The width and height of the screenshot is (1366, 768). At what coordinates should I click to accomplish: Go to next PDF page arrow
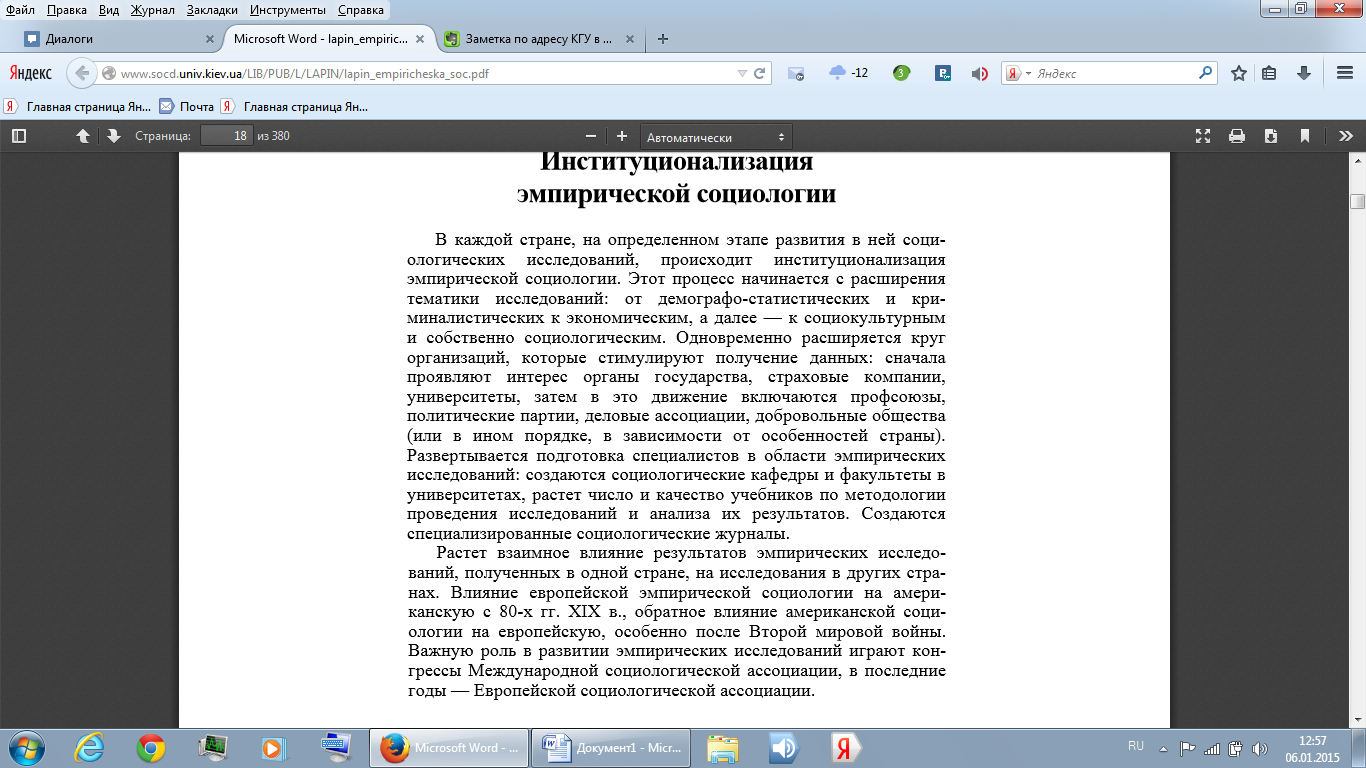click(114, 136)
